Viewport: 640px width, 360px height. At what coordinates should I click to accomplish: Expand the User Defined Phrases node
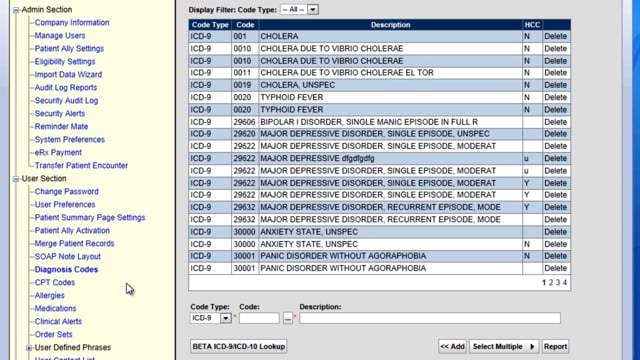(x=29, y=348)
